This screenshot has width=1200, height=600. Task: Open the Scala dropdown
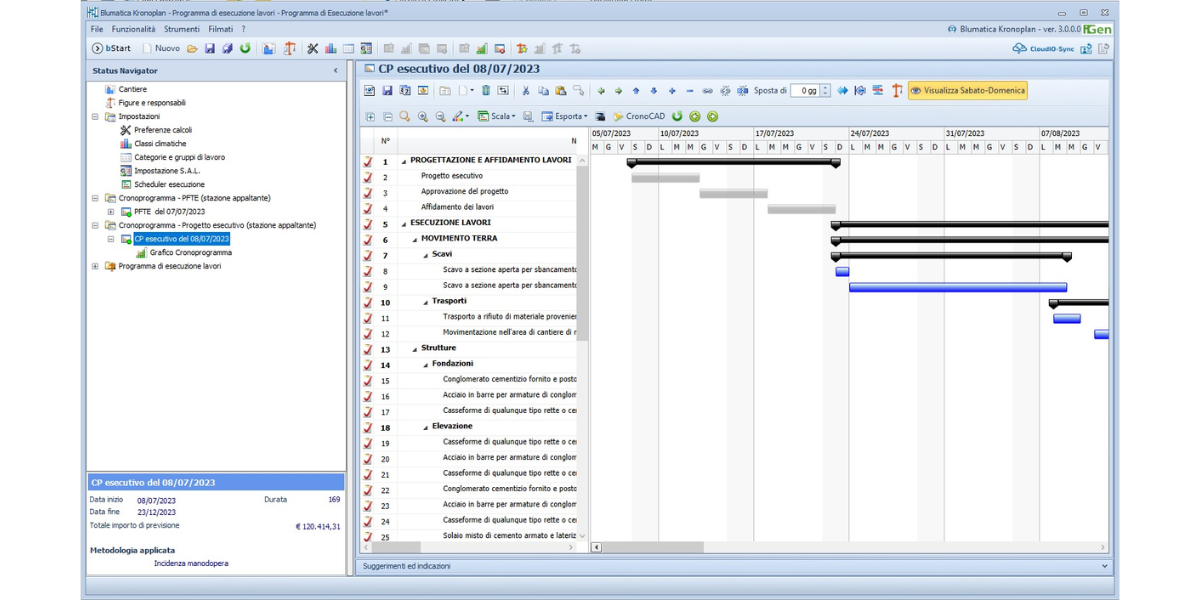(x=498, y=116)
